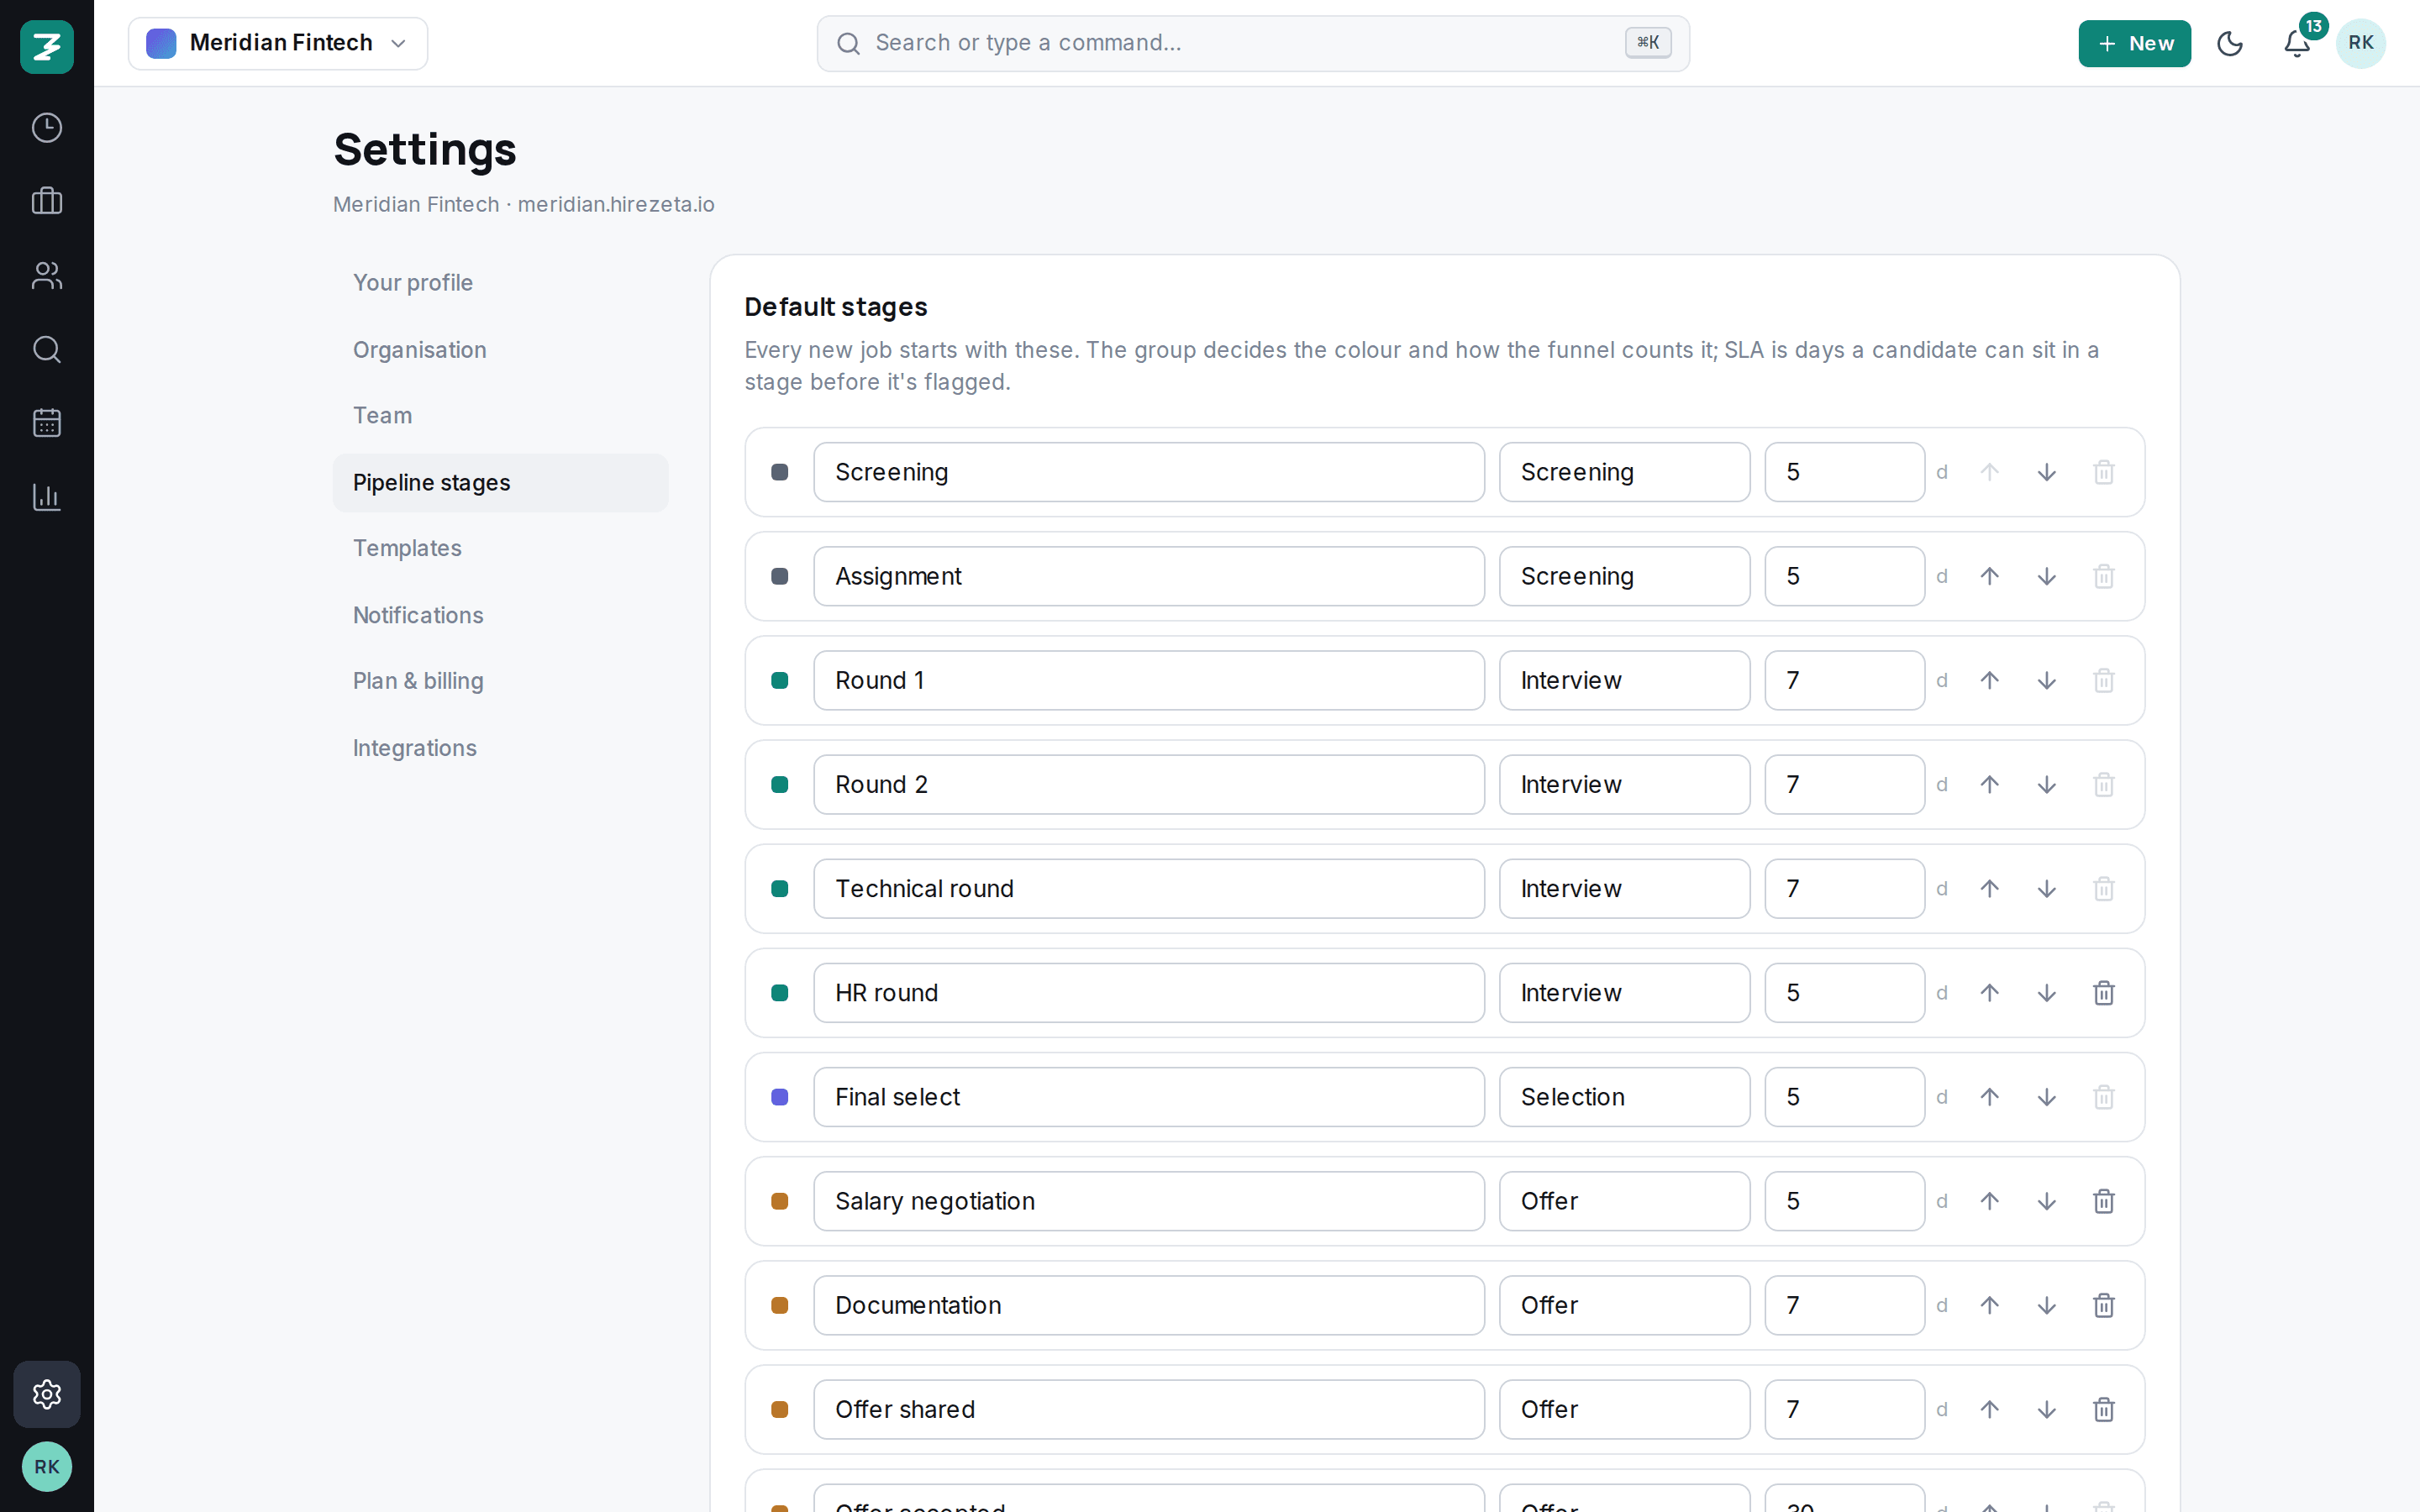This screenshot has height=1512, width=2420.
Task: Delete the Documentation stage
Action: click(x=2104, y=1305)
